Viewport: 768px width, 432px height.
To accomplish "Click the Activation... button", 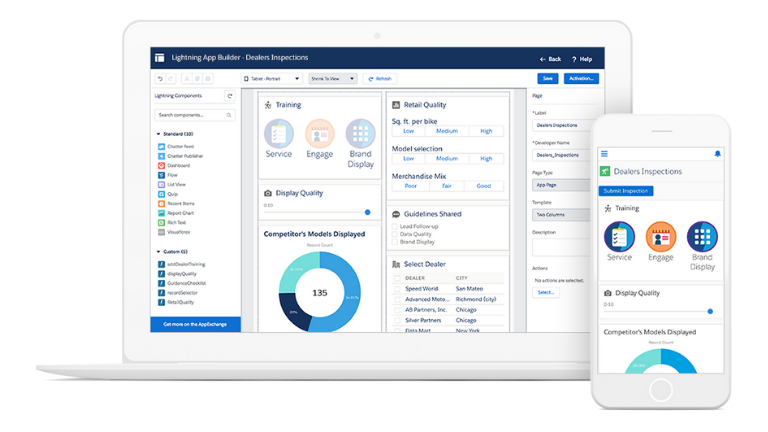I will pos(581,79).
